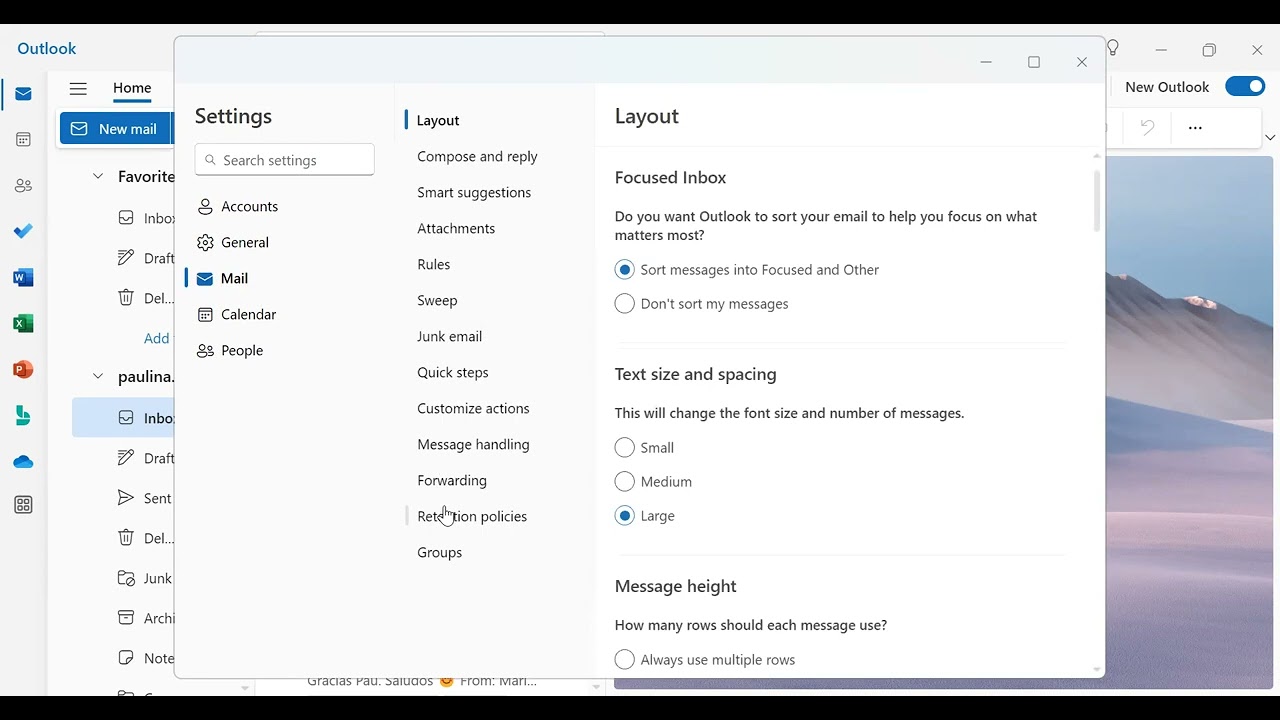Click scroll-down arrow of settings panel
1280x720 pixels.
1097,670
